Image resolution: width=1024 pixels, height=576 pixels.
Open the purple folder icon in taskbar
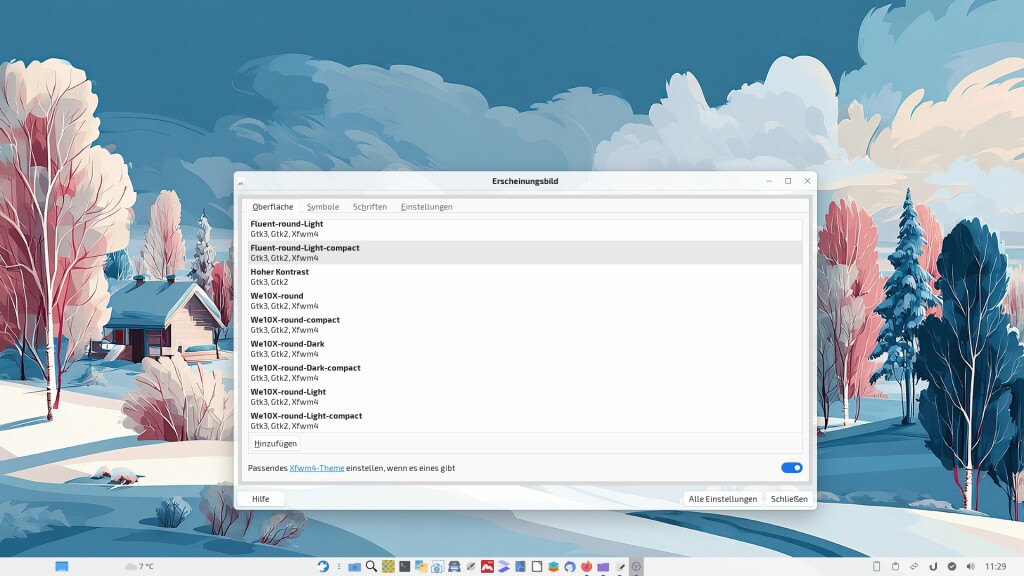point(603,566)
